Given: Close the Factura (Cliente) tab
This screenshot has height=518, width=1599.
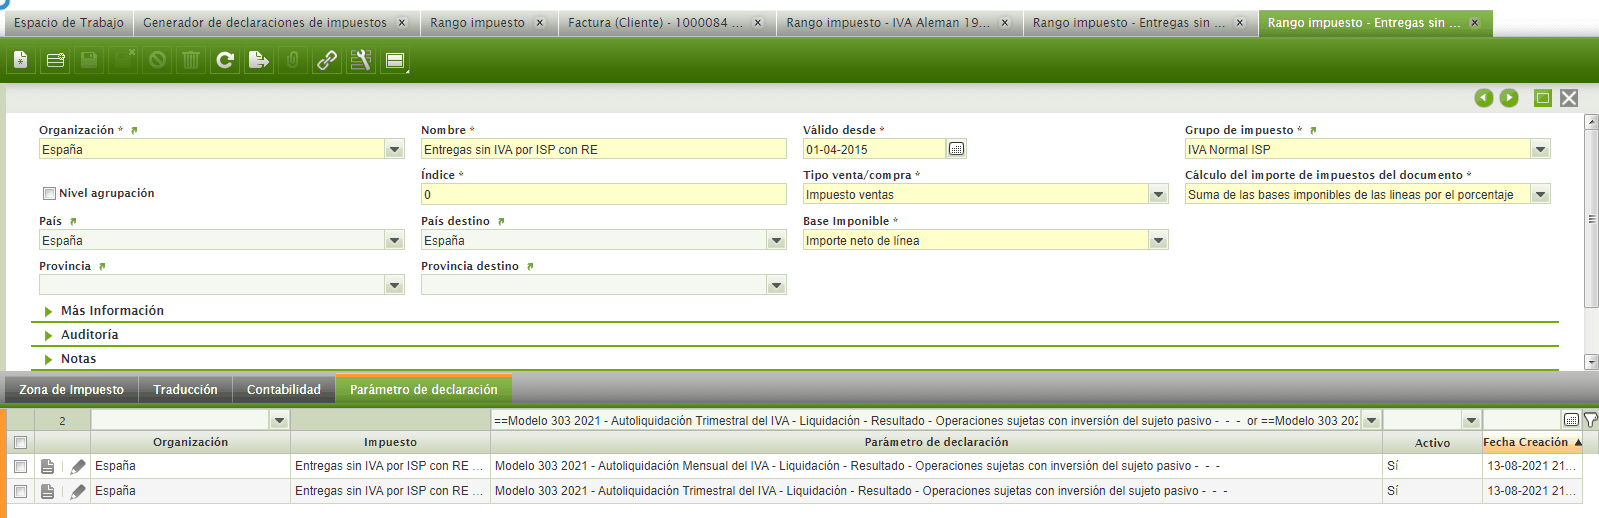Looking at the screenshot, I should coord(757,23).
